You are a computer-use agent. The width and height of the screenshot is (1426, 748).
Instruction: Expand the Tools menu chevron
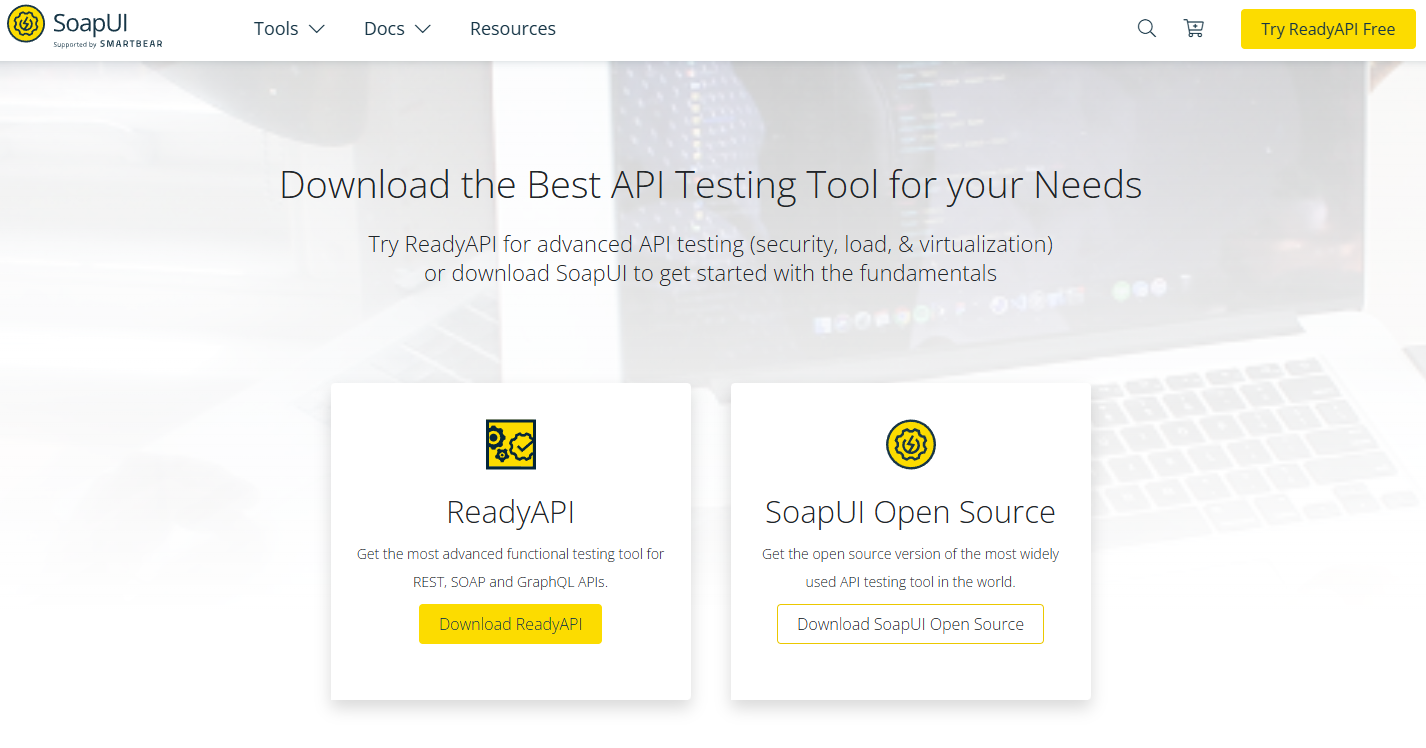tap(317, 29)
